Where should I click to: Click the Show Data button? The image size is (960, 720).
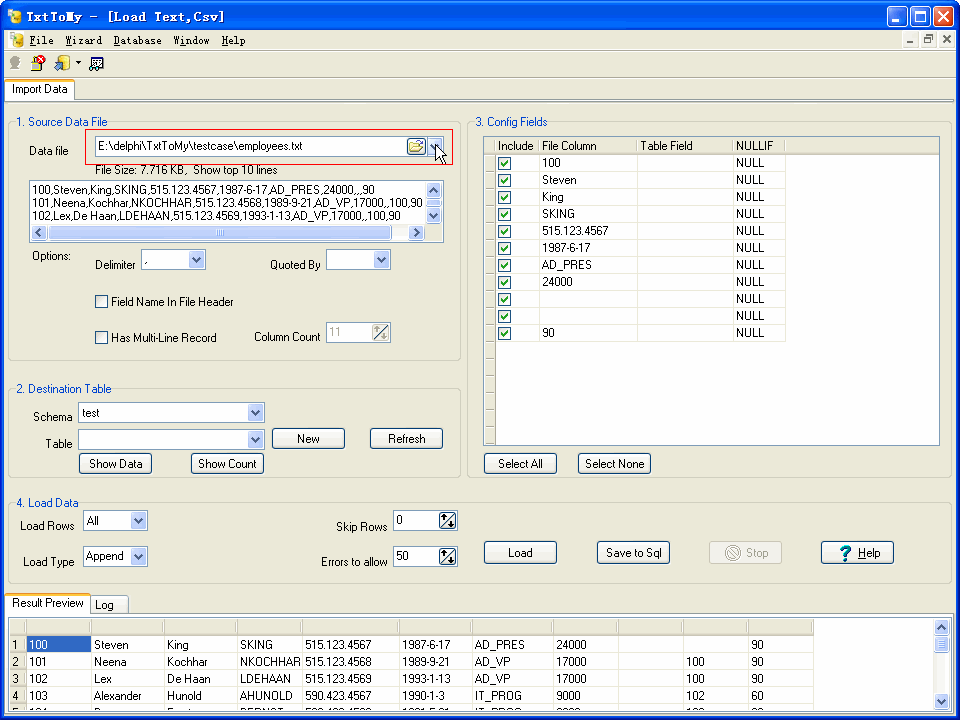(x=116, y=463)
